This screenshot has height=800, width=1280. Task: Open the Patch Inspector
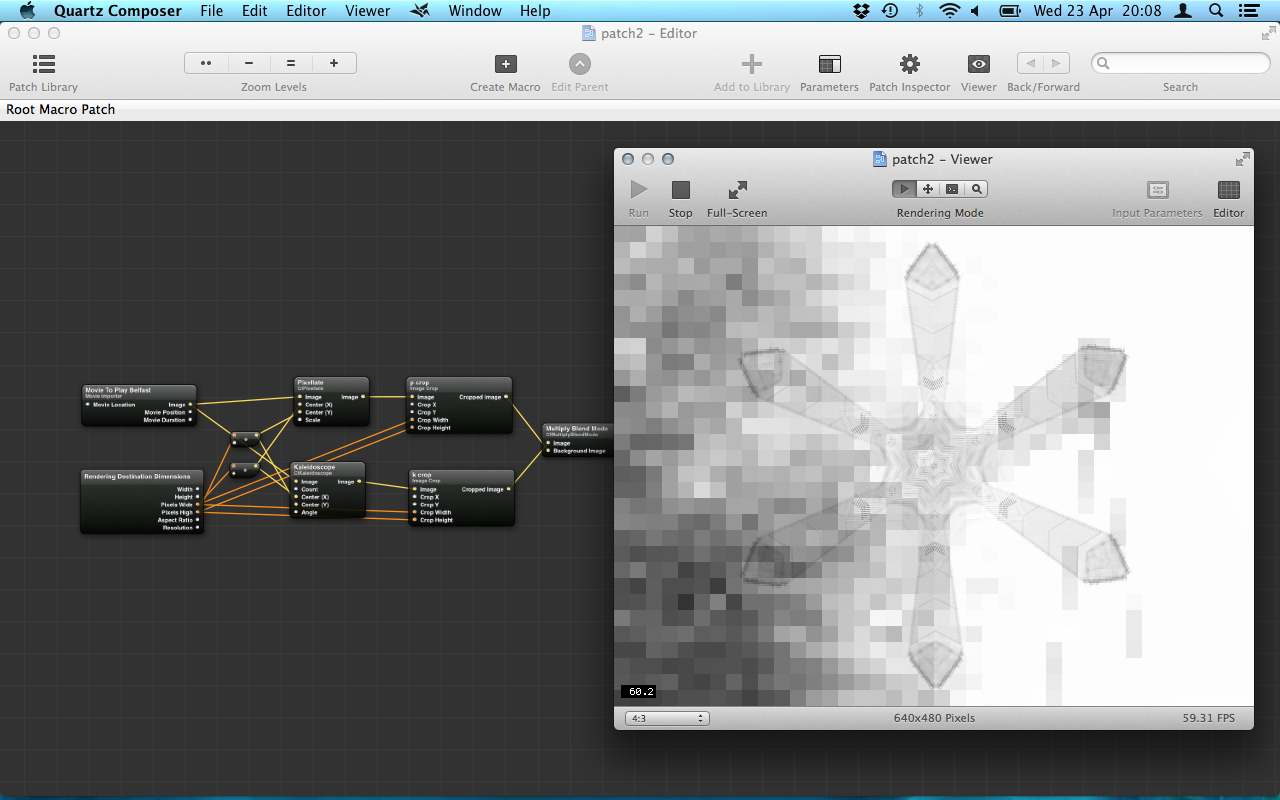tap(909, 65)
